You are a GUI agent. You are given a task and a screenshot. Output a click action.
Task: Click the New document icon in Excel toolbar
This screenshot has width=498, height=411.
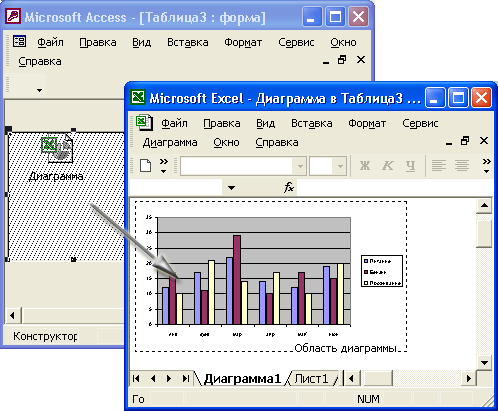(x=145, y=166)
